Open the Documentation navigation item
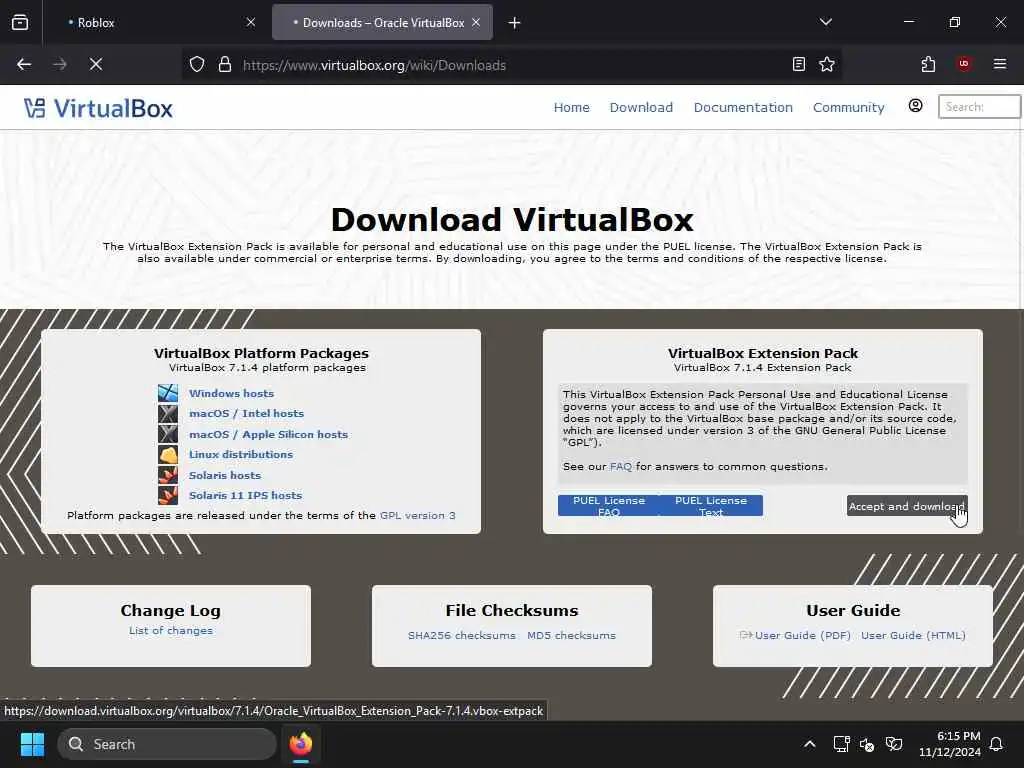 click(x=743, y=107)
